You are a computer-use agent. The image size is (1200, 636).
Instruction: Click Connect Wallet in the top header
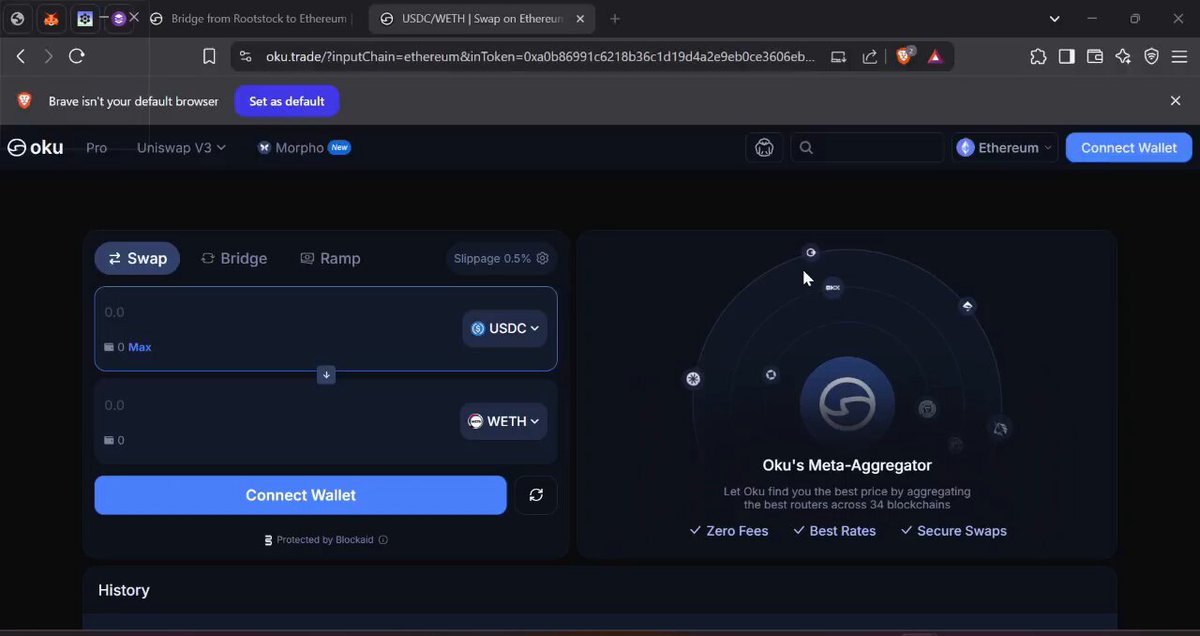coord(1129,148)
